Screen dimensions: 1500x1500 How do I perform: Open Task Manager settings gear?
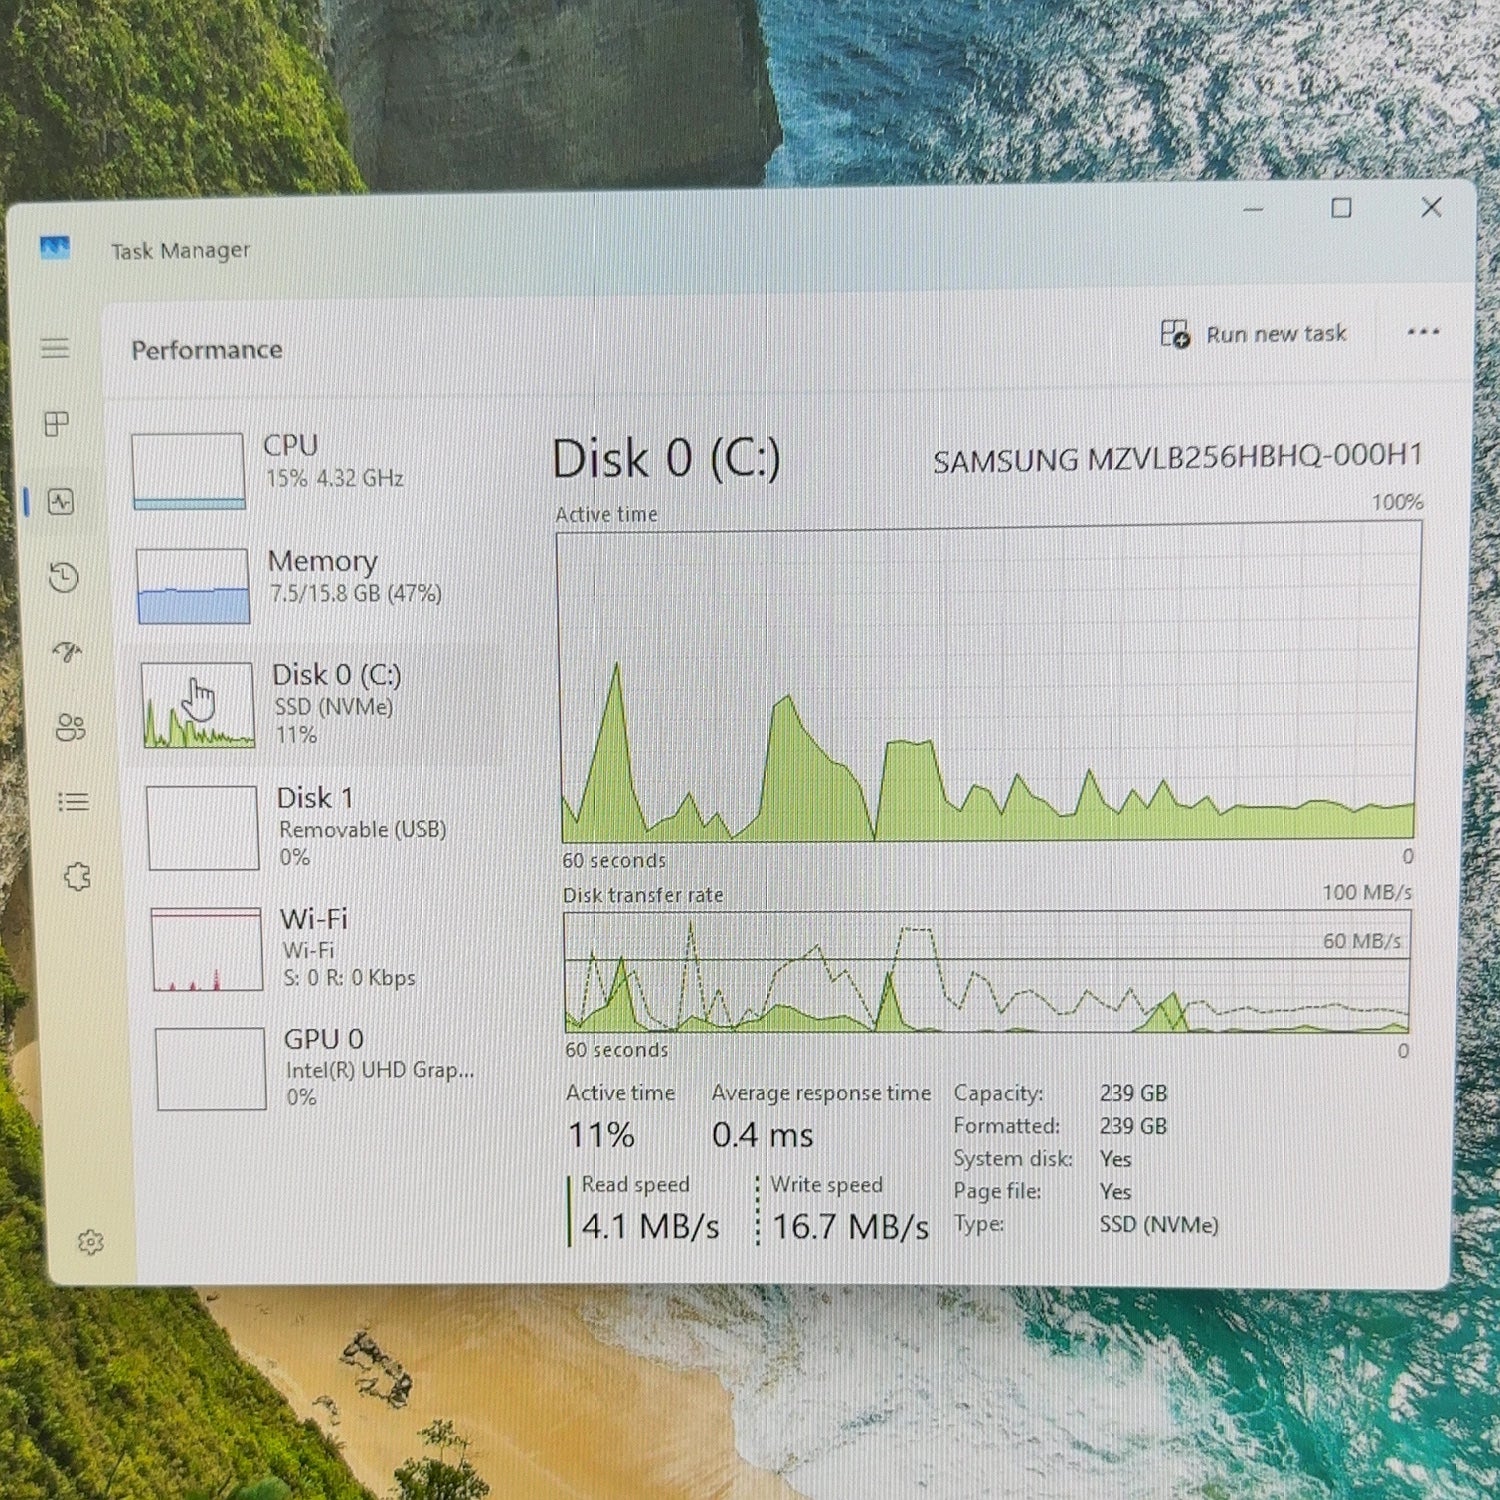91,1242
